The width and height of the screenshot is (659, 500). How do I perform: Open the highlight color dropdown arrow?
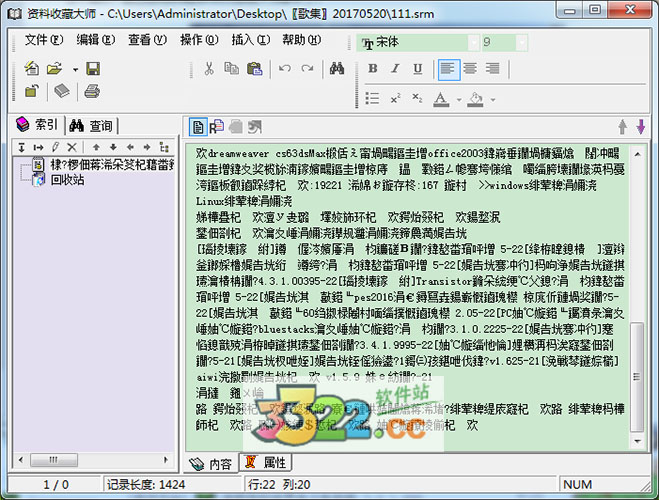point(493,100)
